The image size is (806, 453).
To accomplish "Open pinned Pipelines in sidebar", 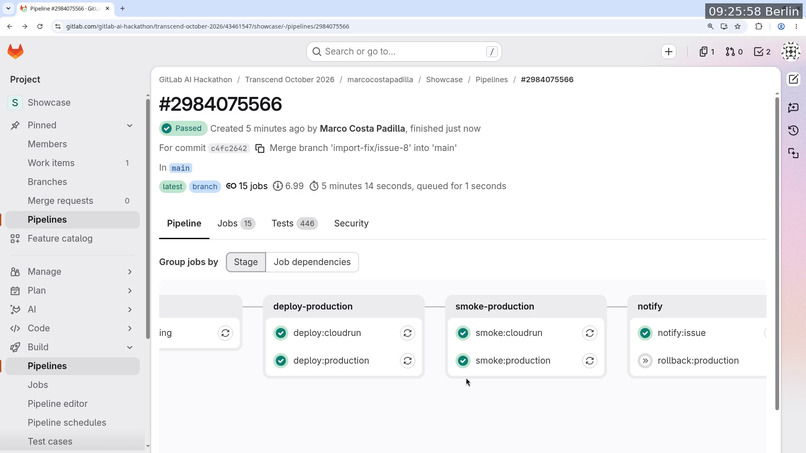I will click(x=72, y=220).
